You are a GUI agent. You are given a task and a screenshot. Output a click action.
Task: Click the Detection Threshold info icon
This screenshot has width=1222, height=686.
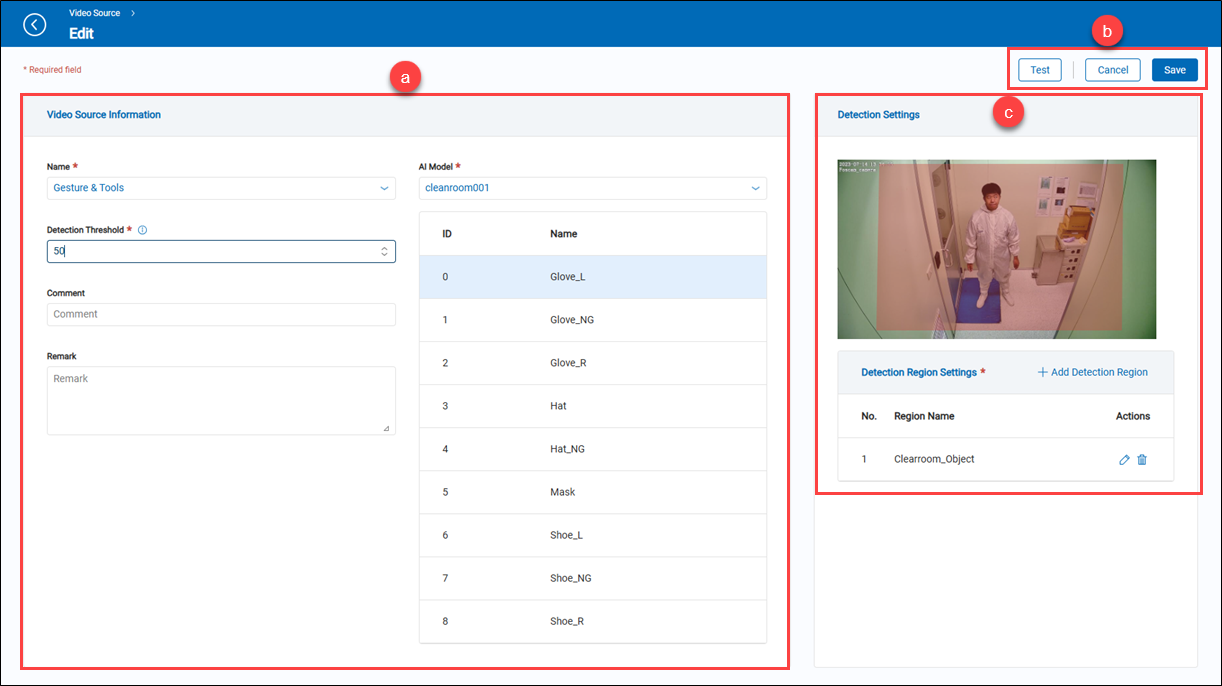click(142, 230)
